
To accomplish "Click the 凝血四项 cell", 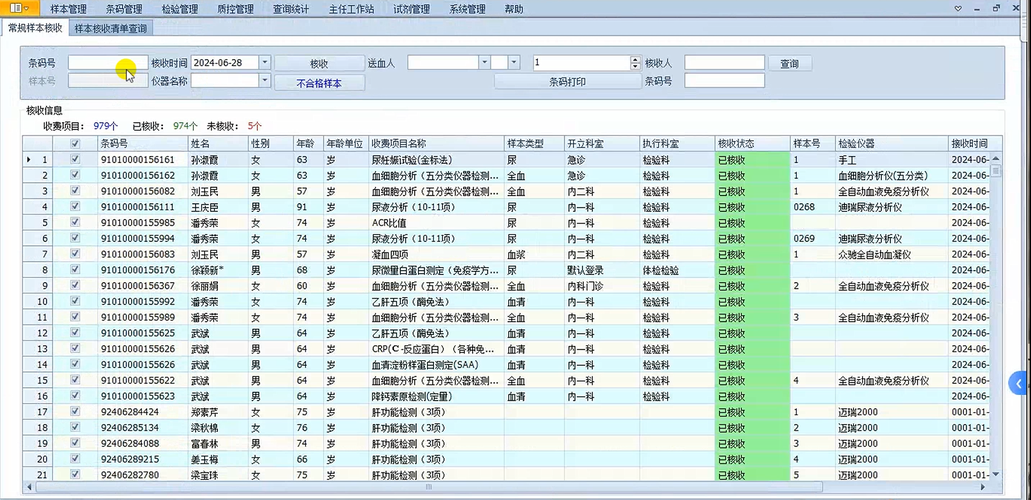I will pos(435,254).
